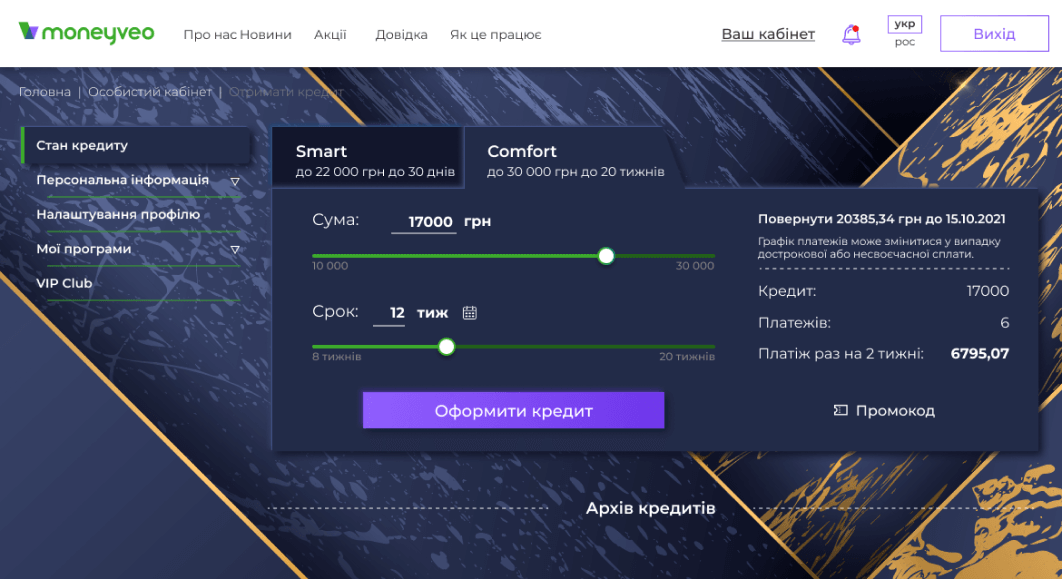Click the Срок weeks input field

[389, 314]
